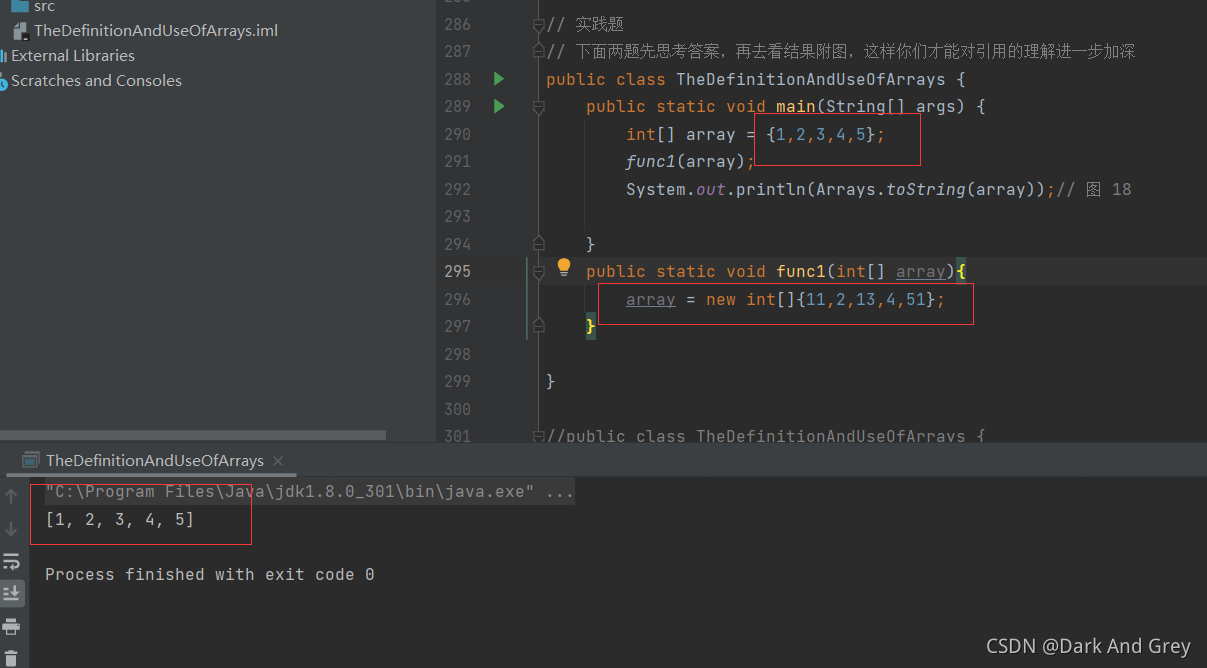The width and height of the screenshot is (1207, 668).
Task: Click the console output "[1, 2, 3, 4, 5]"
Action: tap(120, 520)
